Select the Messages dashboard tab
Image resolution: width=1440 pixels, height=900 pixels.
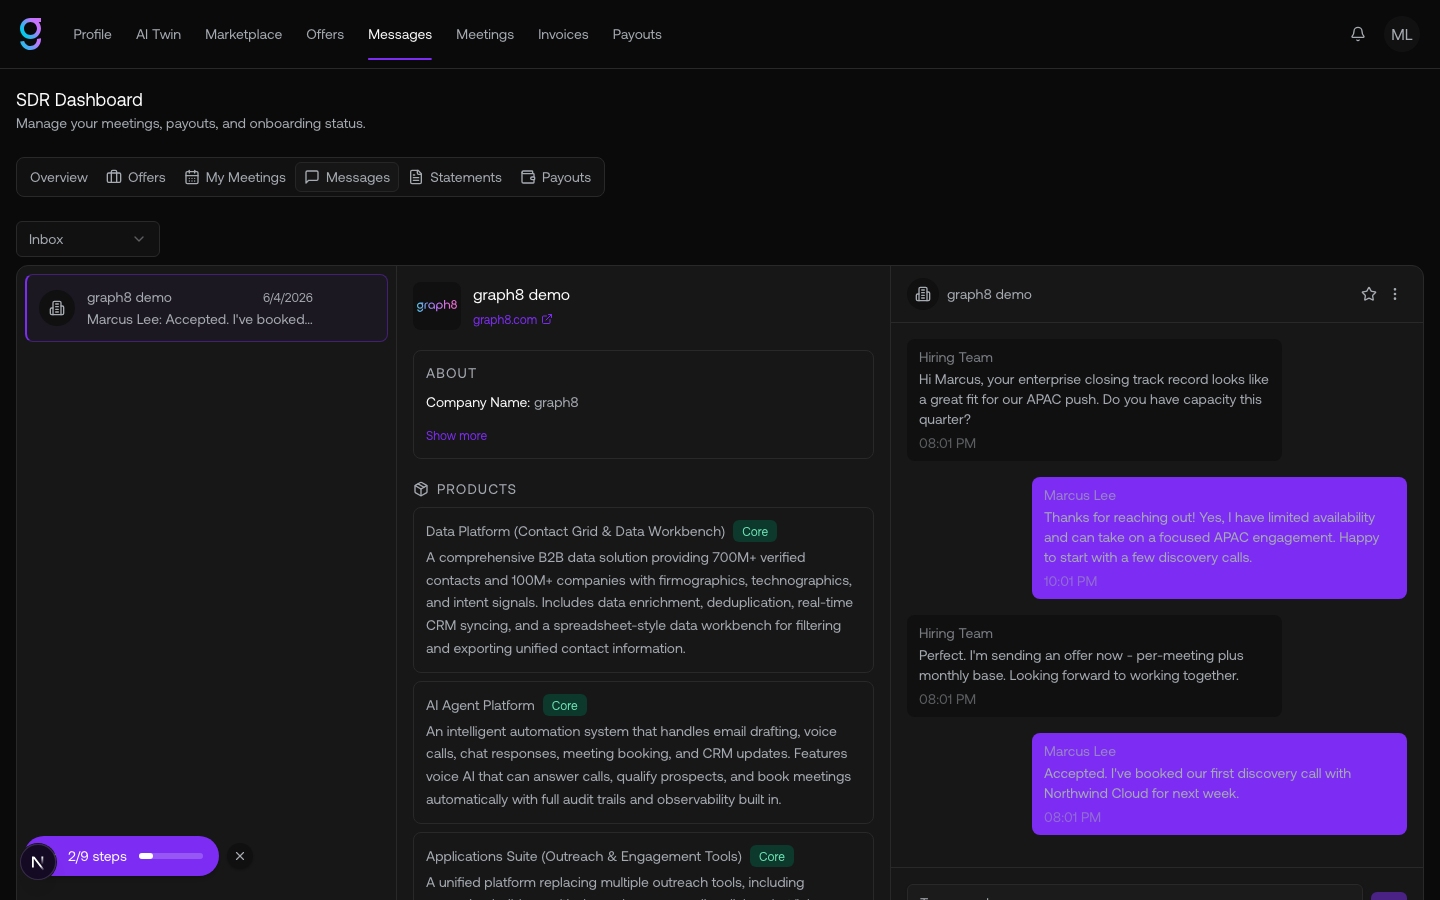point(347,177)
